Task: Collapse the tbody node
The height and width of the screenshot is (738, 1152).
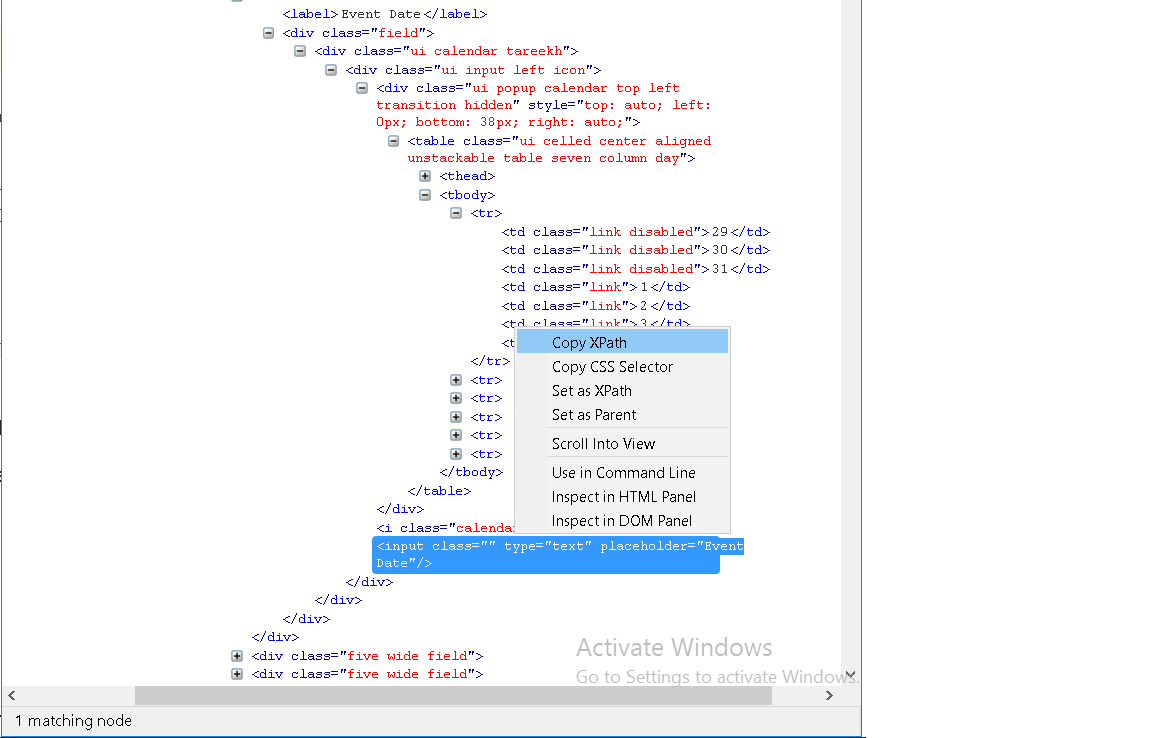Action: point(425,194)
